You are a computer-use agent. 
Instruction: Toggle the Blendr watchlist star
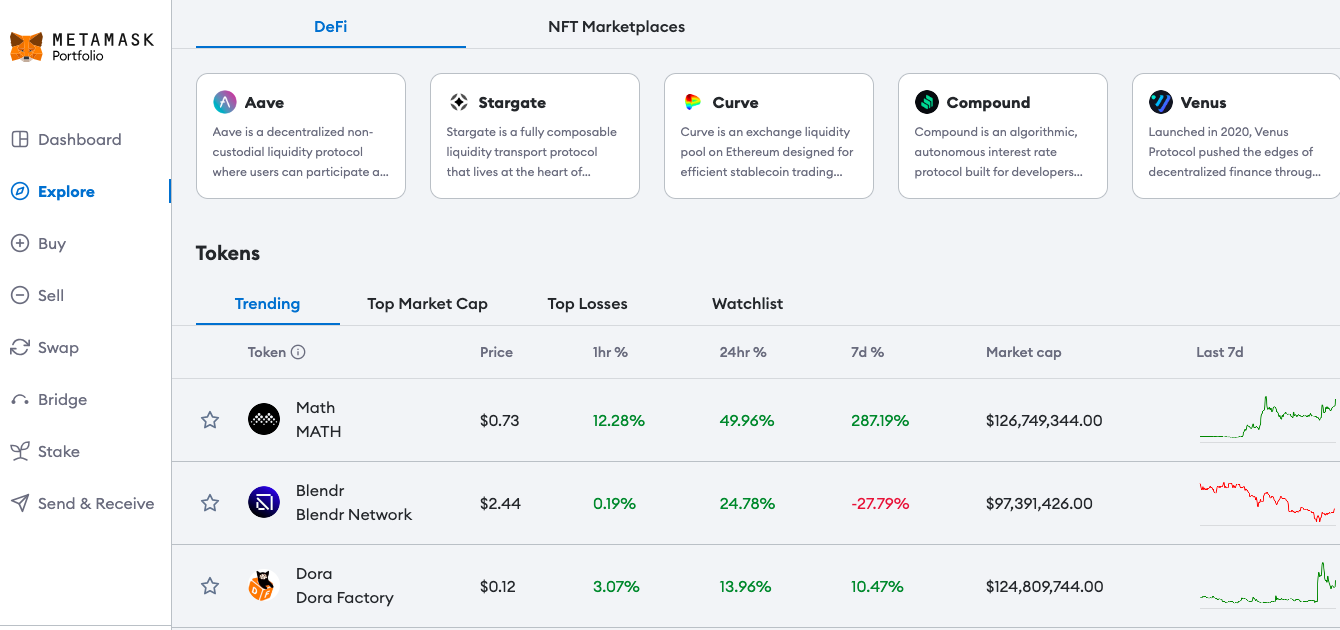tap(210, 503)
